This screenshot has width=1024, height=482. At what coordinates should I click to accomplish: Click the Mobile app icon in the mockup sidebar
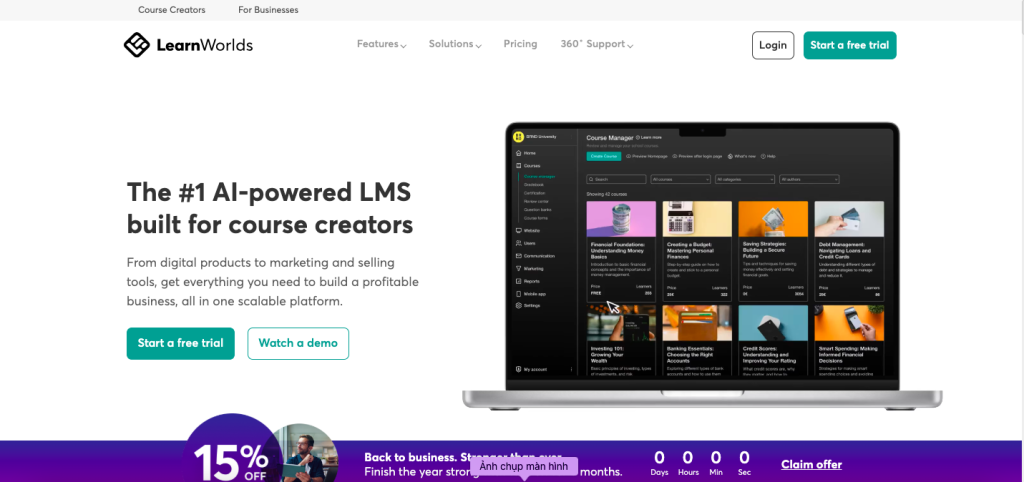pyautogui.click(x=518, y=293)
